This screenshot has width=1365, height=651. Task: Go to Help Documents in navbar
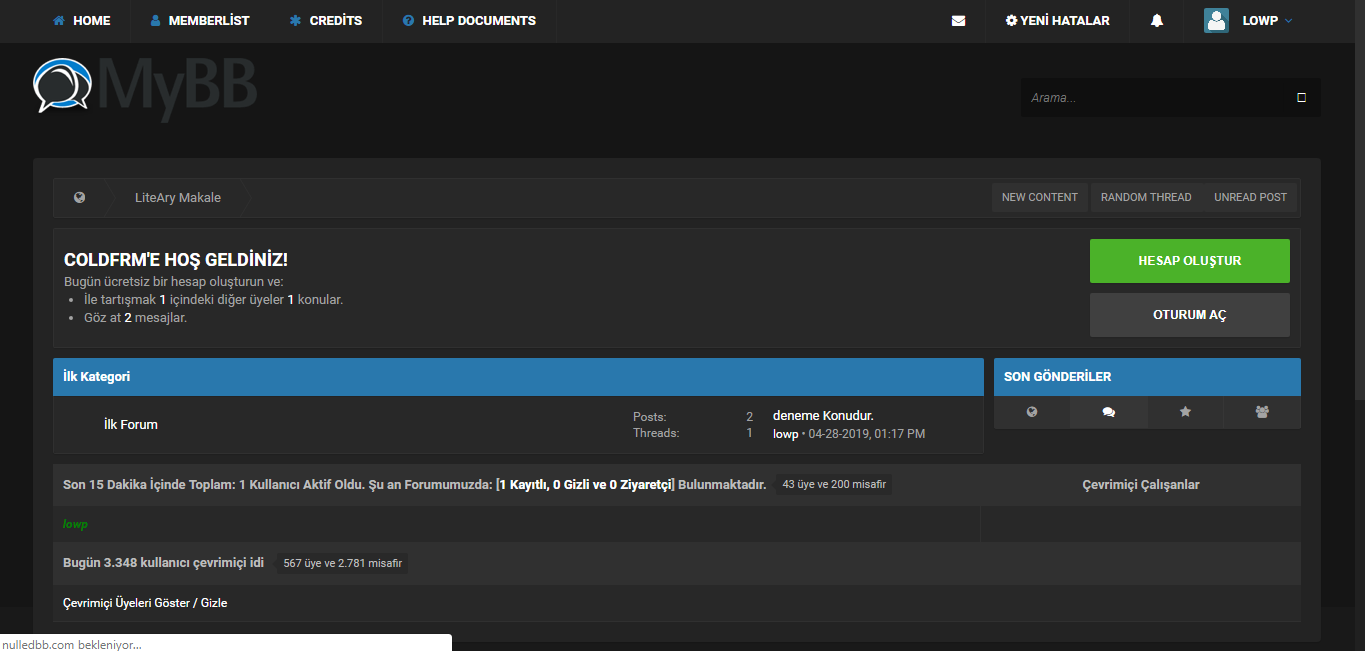(469, 21)
